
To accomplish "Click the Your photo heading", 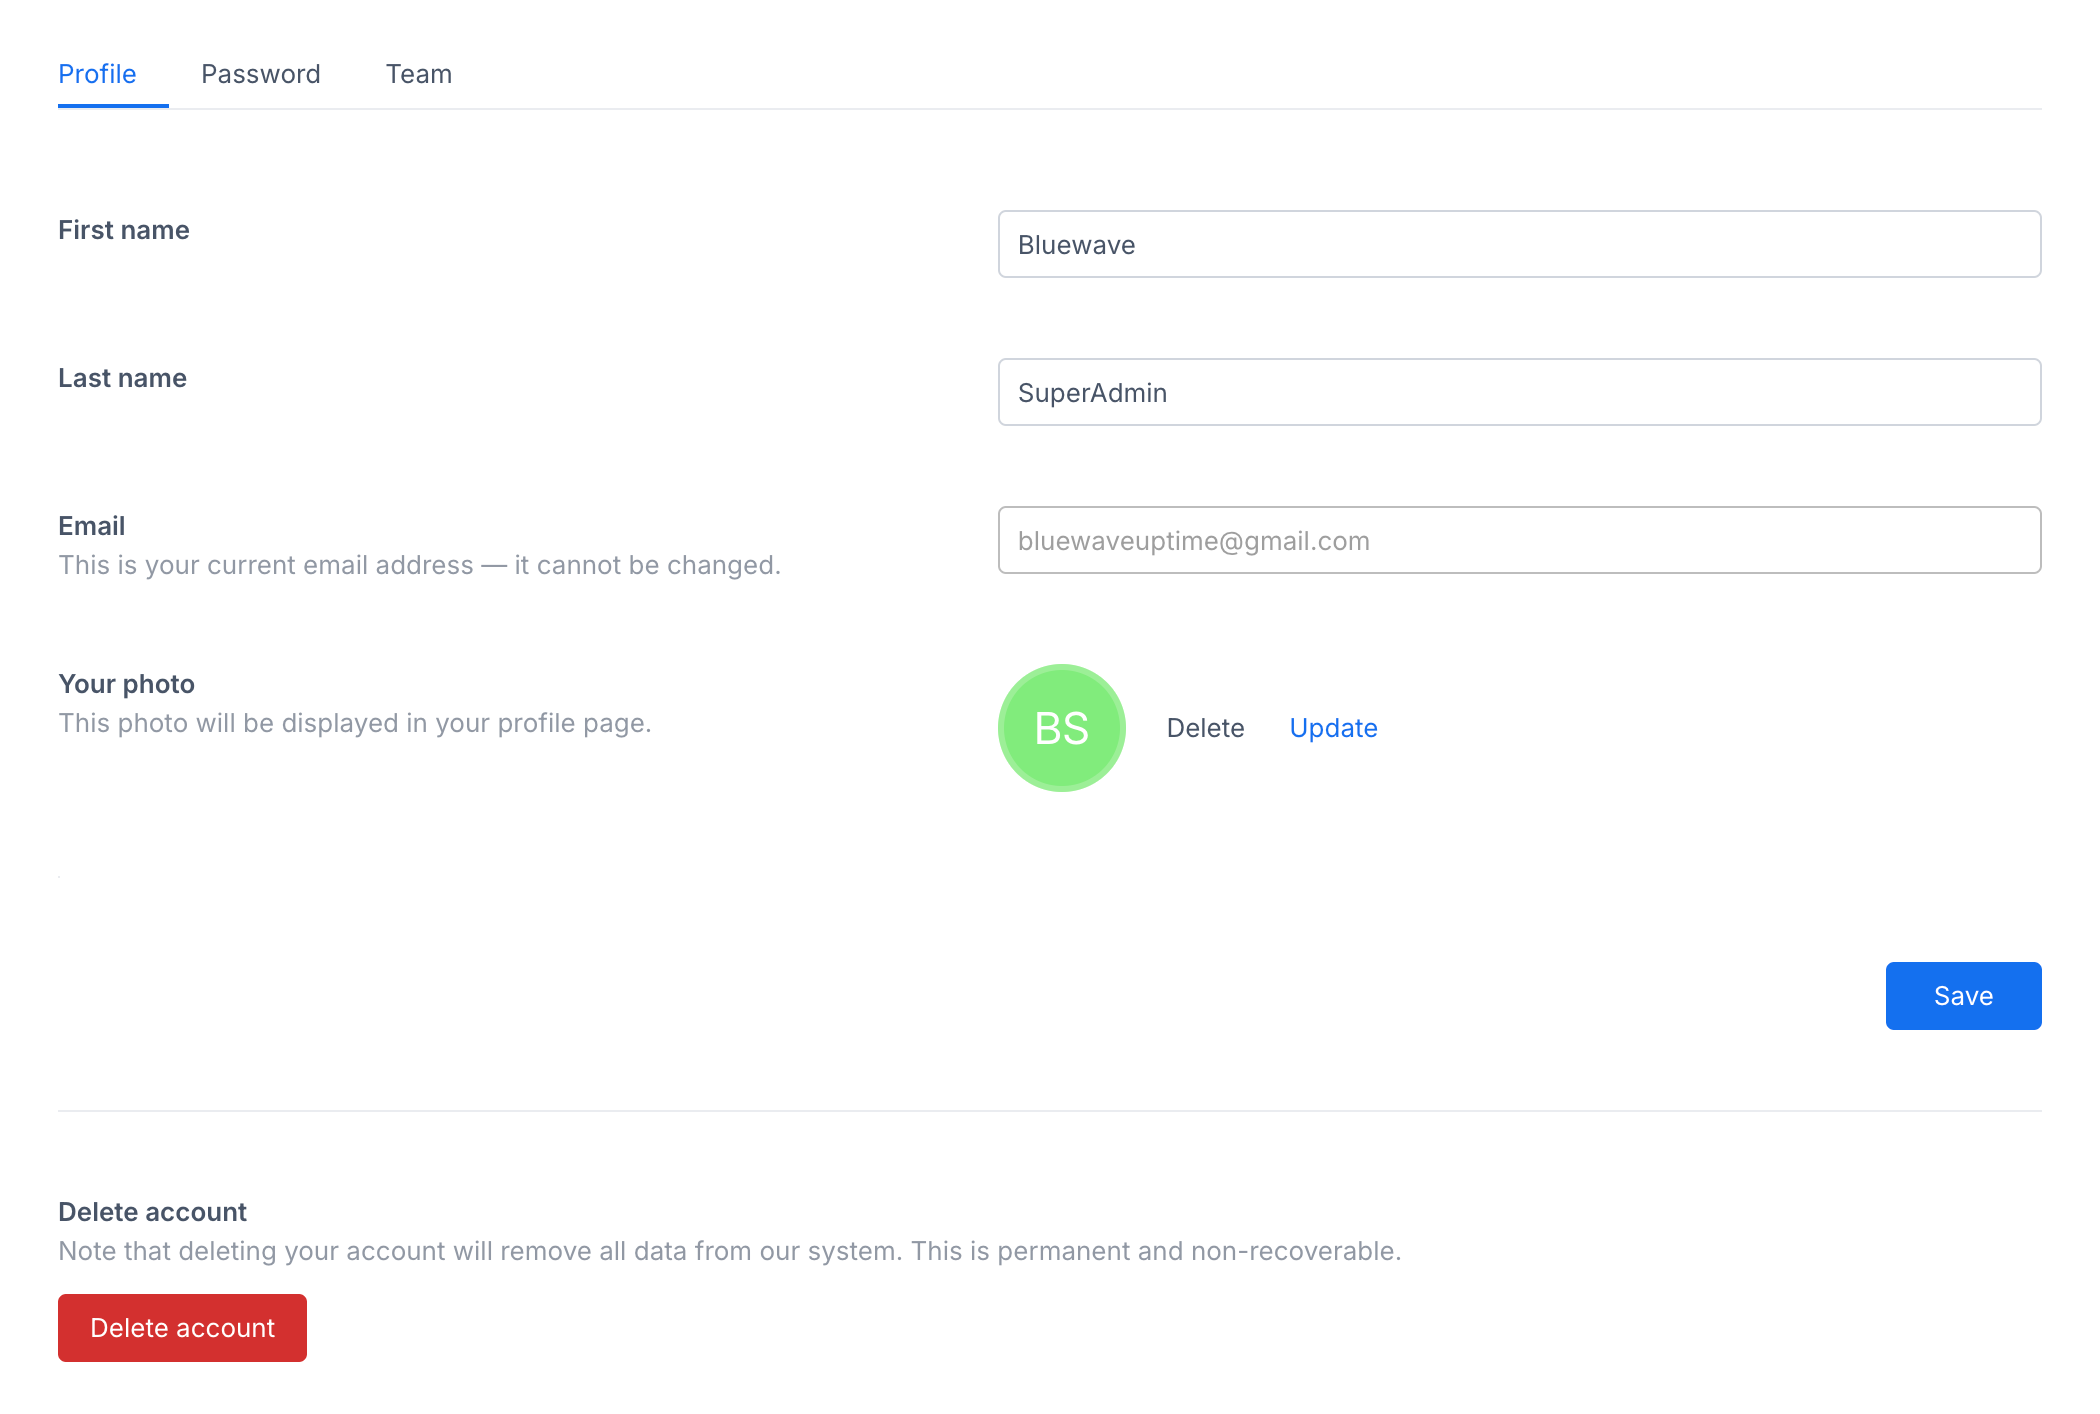I will [126, 684].
